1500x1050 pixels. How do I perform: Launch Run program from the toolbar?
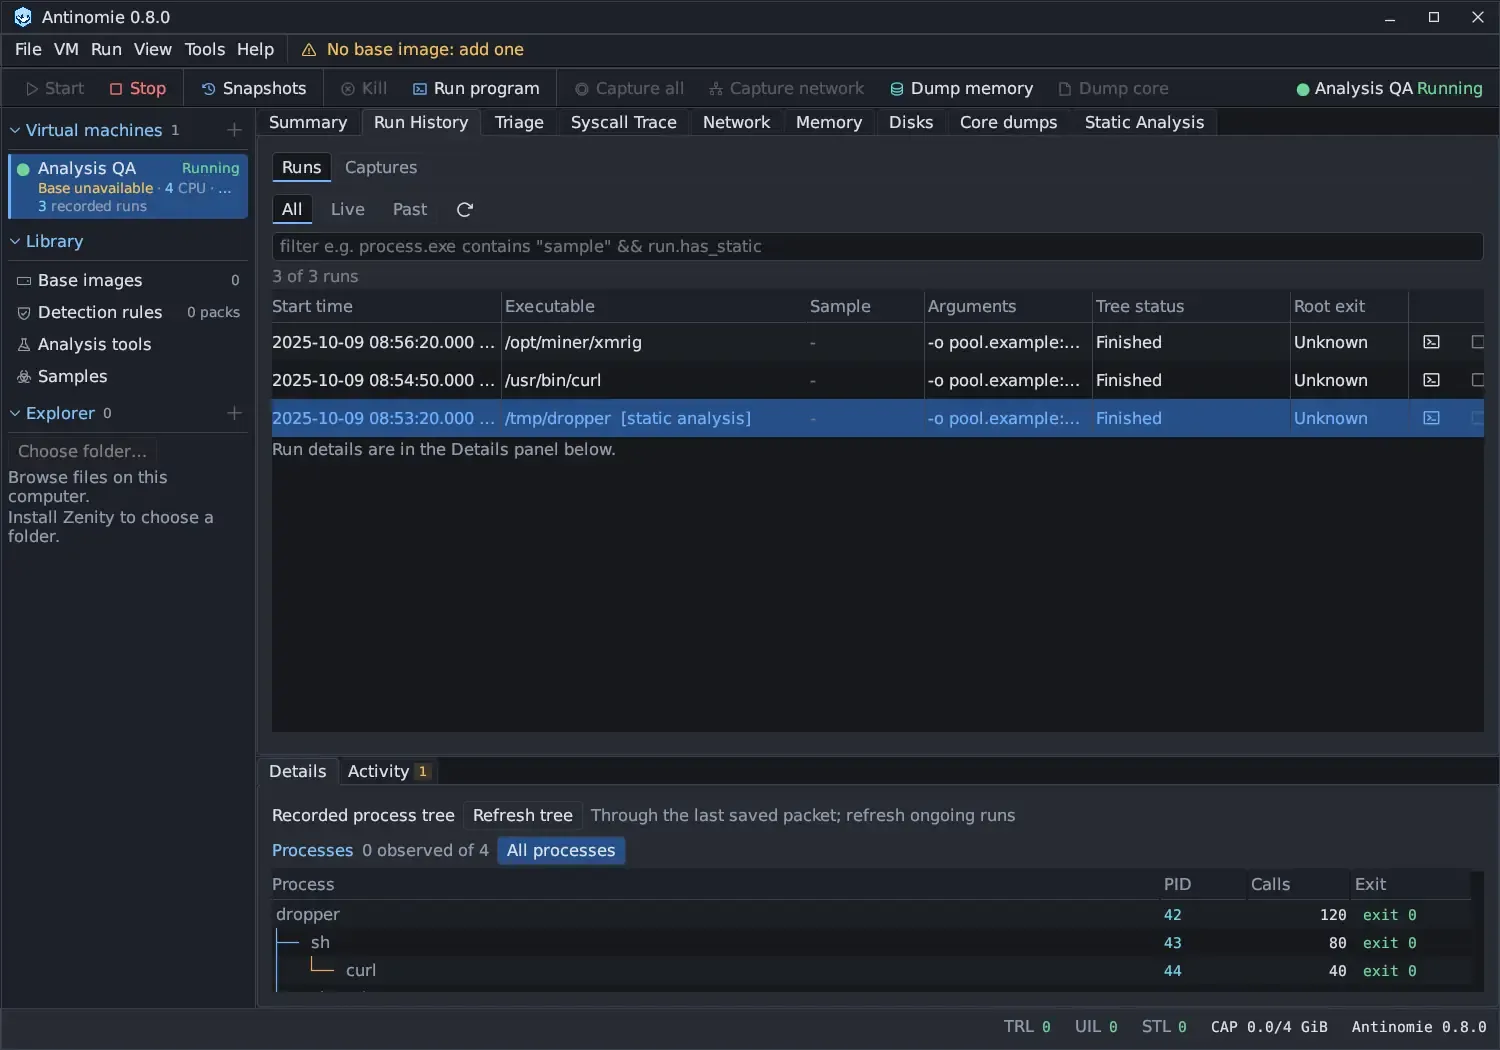click(476, 88)
